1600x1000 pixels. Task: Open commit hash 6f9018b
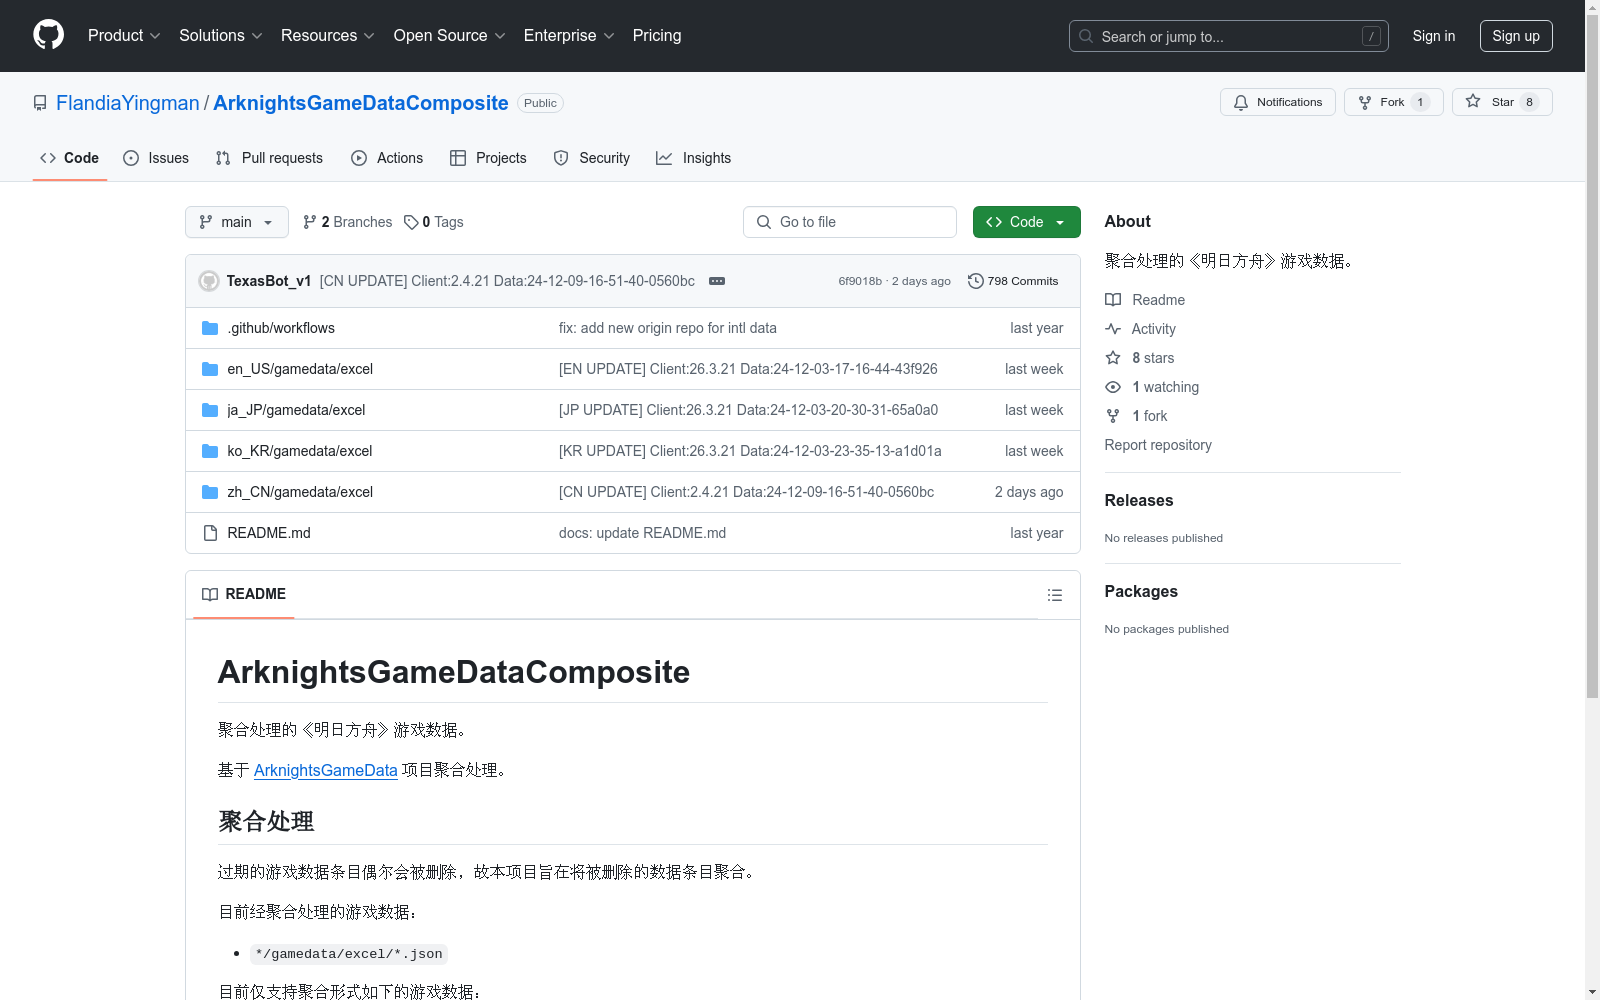pyautogui.click(x=860, y=281)
